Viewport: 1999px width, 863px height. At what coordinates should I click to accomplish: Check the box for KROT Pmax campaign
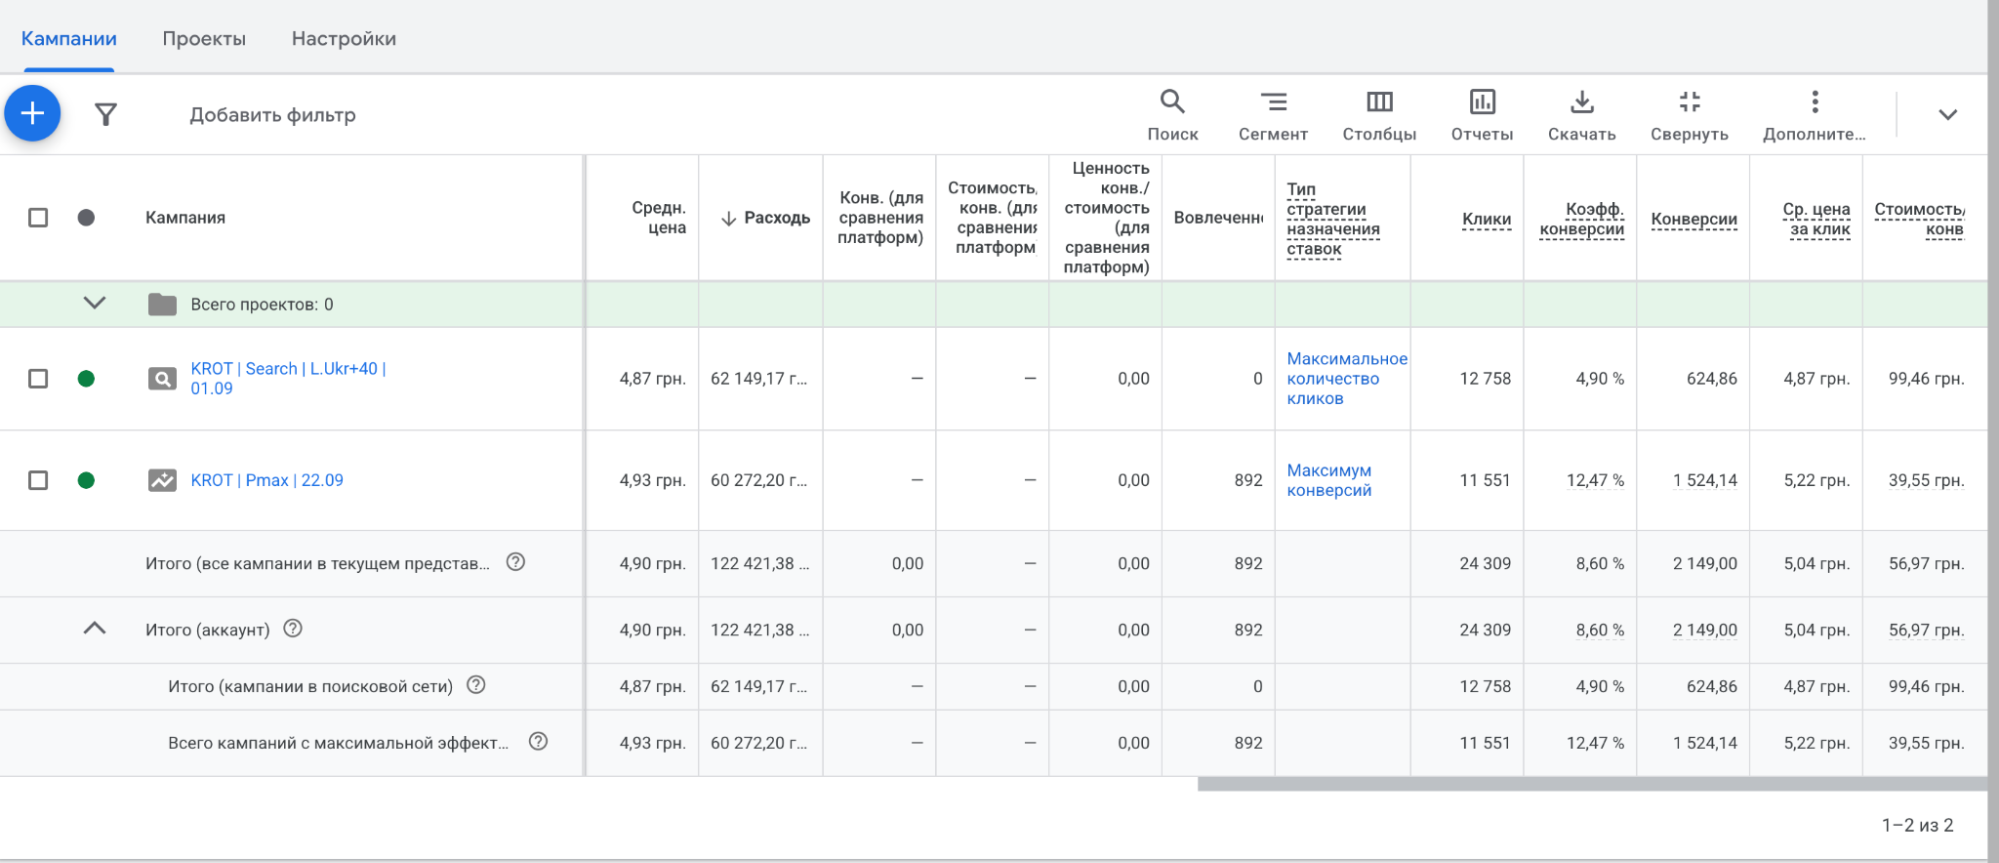[x=38, y=481]
